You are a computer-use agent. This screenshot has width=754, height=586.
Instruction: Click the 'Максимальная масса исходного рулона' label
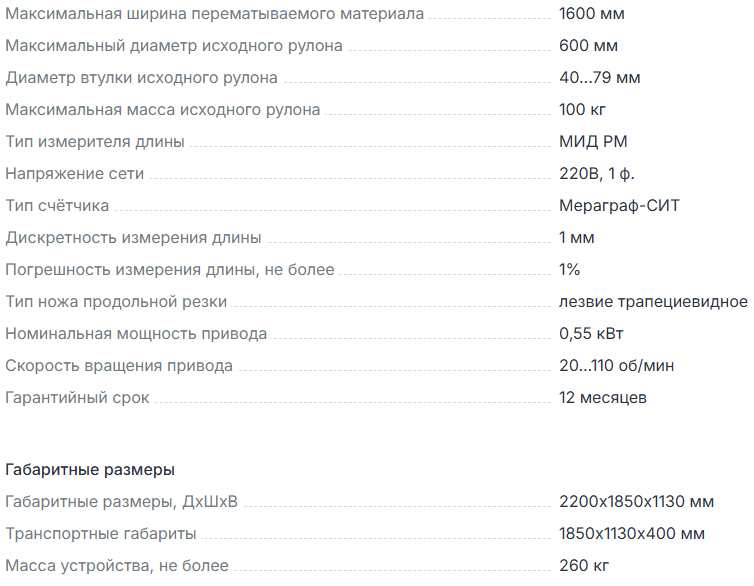pyautogui.click(x=163, y=110)
